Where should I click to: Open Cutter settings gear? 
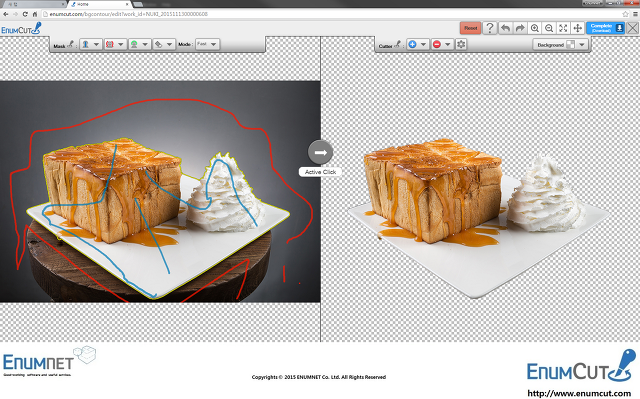point(461,44)
